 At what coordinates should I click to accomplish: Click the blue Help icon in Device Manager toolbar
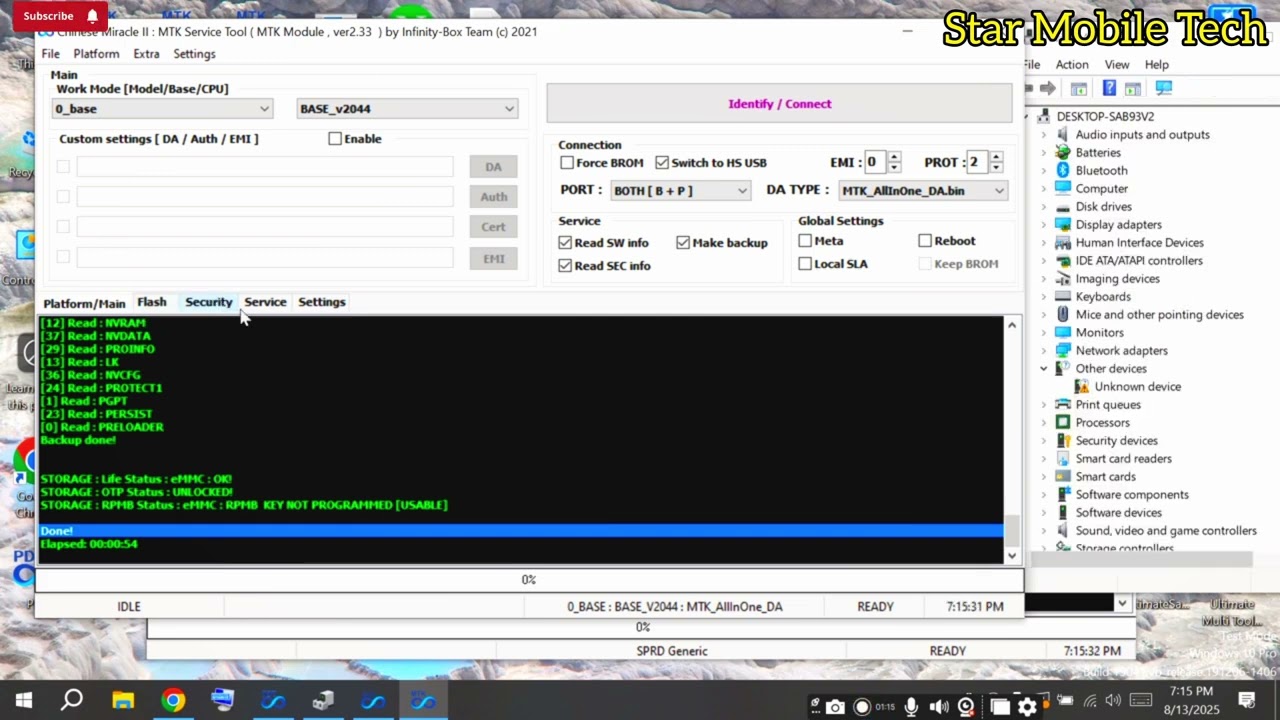tap(1111, 89)
